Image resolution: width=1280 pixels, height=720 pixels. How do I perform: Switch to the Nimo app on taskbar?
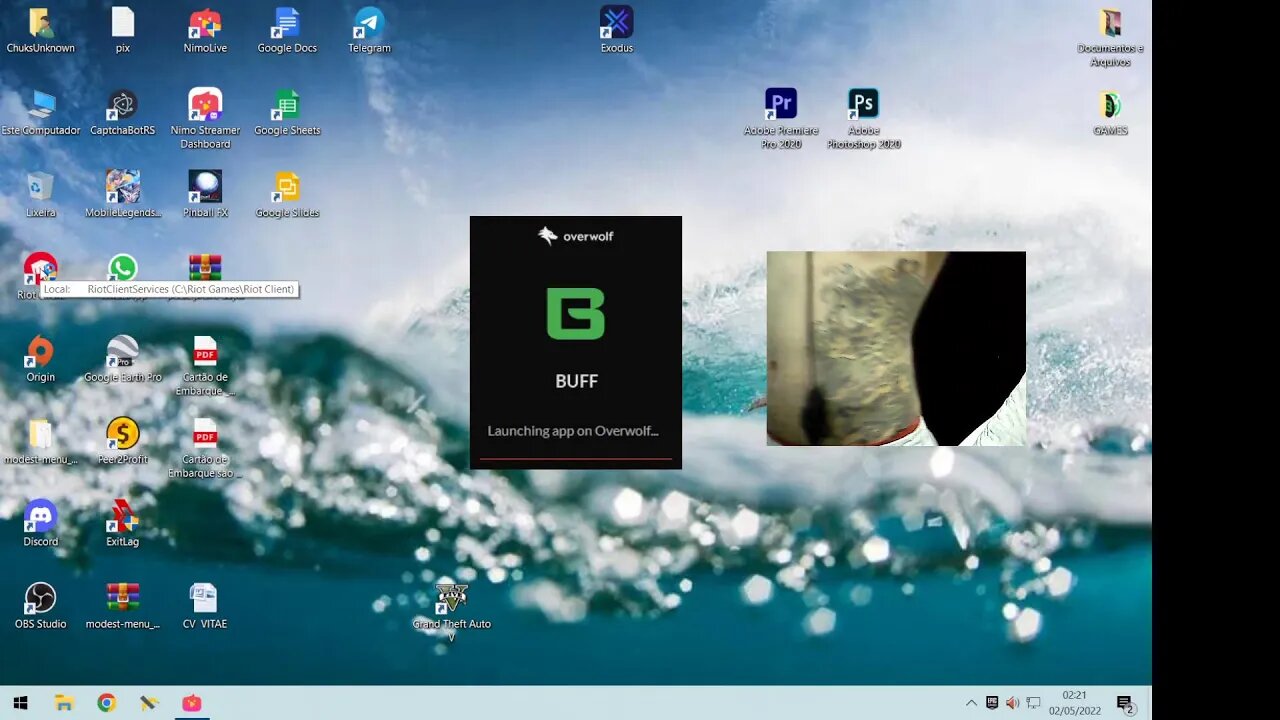coord(191,703)
